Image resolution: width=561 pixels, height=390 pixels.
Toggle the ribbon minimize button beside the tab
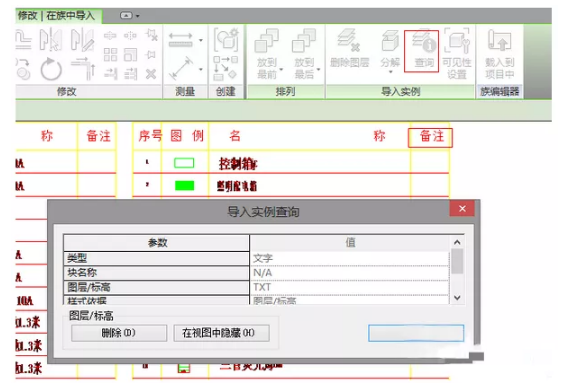(126, 16)
